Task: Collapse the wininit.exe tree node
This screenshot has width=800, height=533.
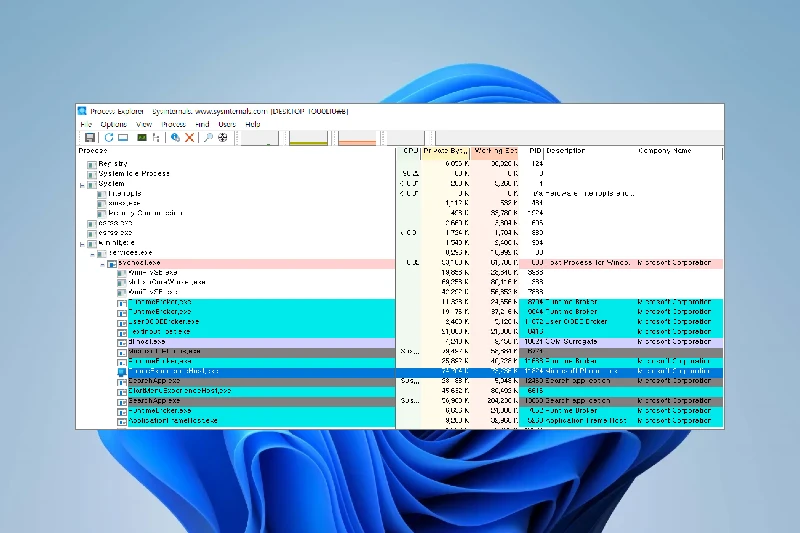Action: (x=82, y=244)
